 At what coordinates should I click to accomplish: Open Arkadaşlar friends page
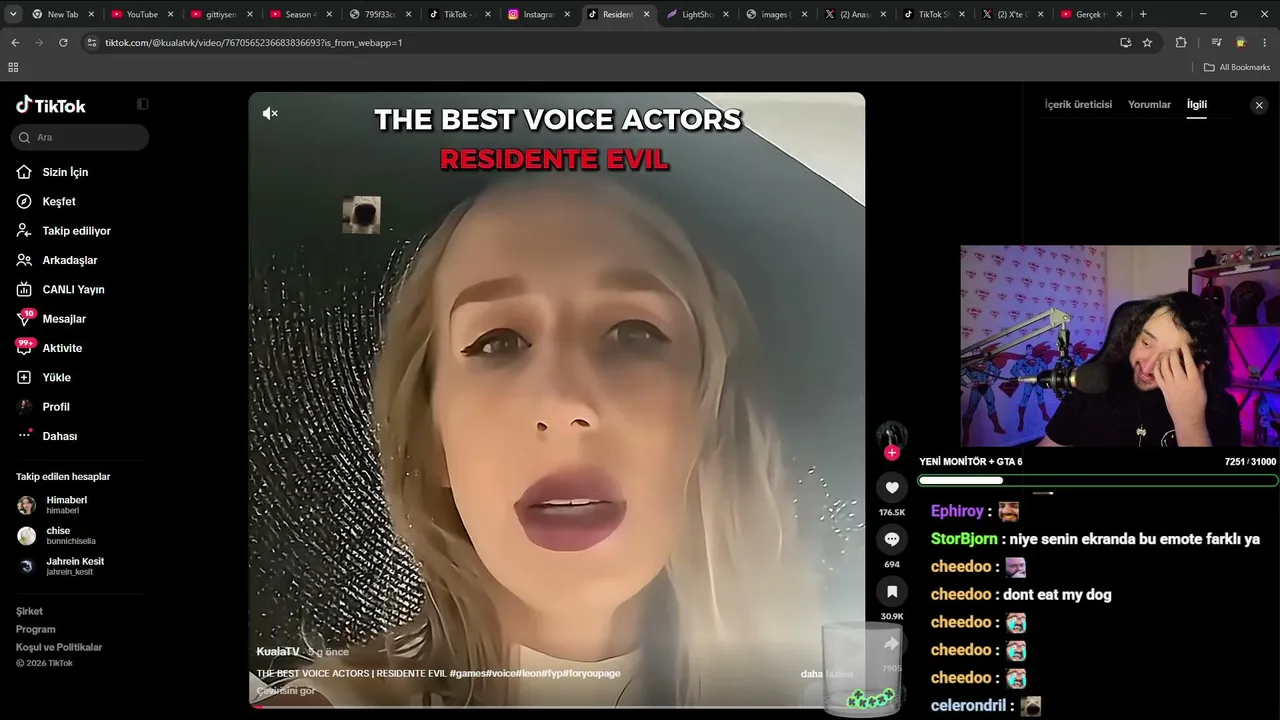69,260
